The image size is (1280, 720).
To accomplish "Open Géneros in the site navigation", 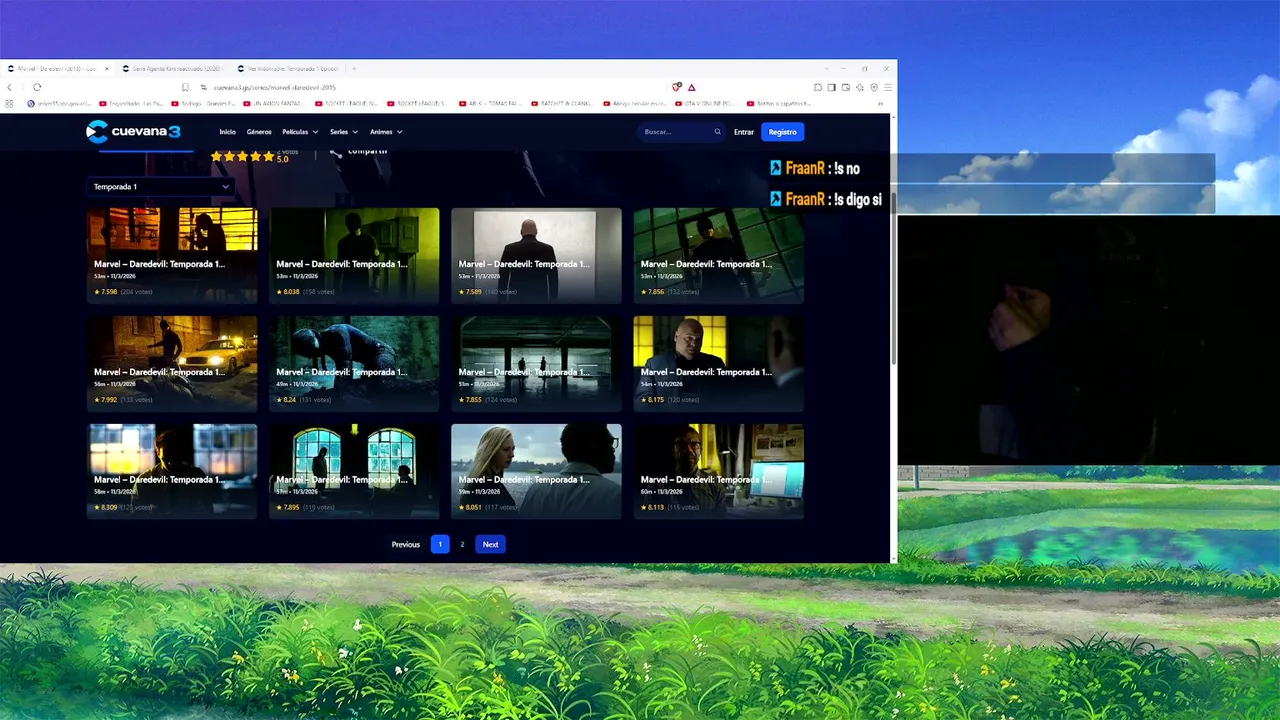I will click(259, 132).
